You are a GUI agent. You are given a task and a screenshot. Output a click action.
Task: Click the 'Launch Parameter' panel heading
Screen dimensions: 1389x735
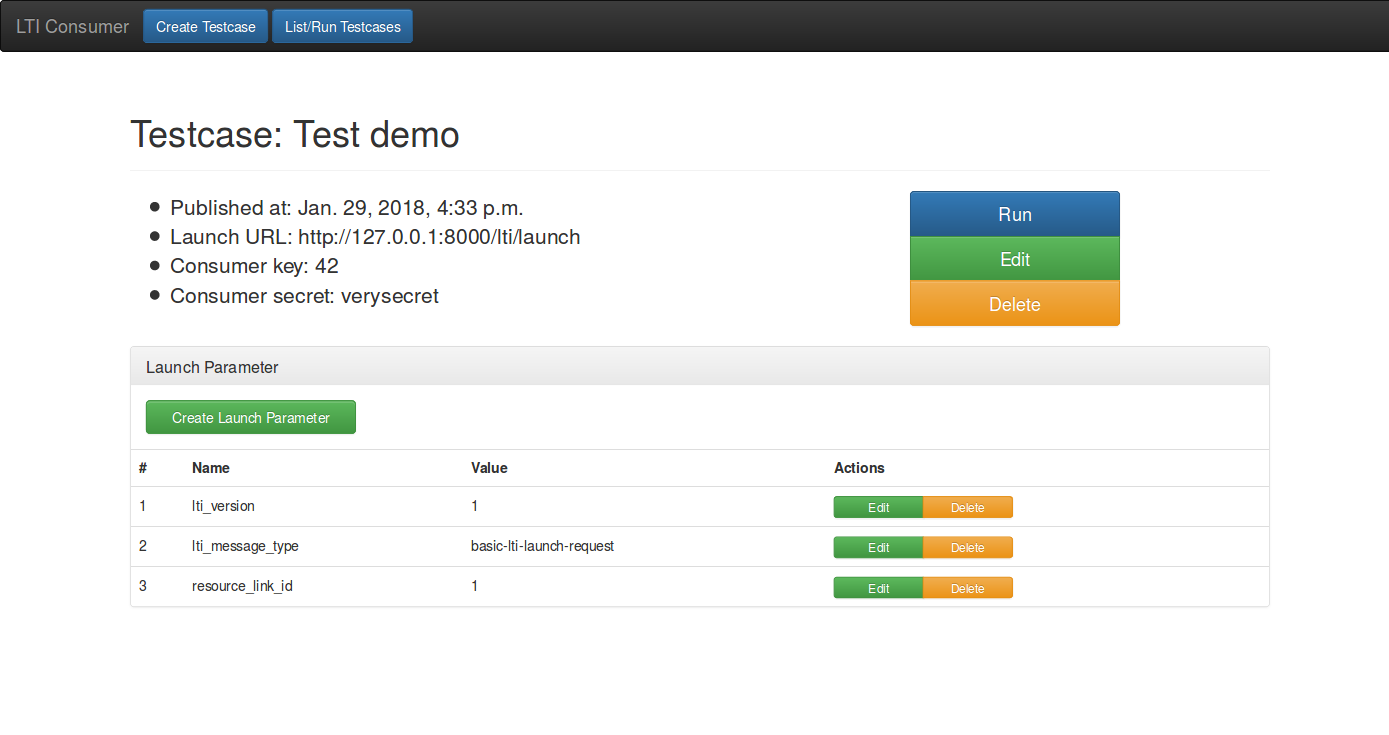click(700, 367)
